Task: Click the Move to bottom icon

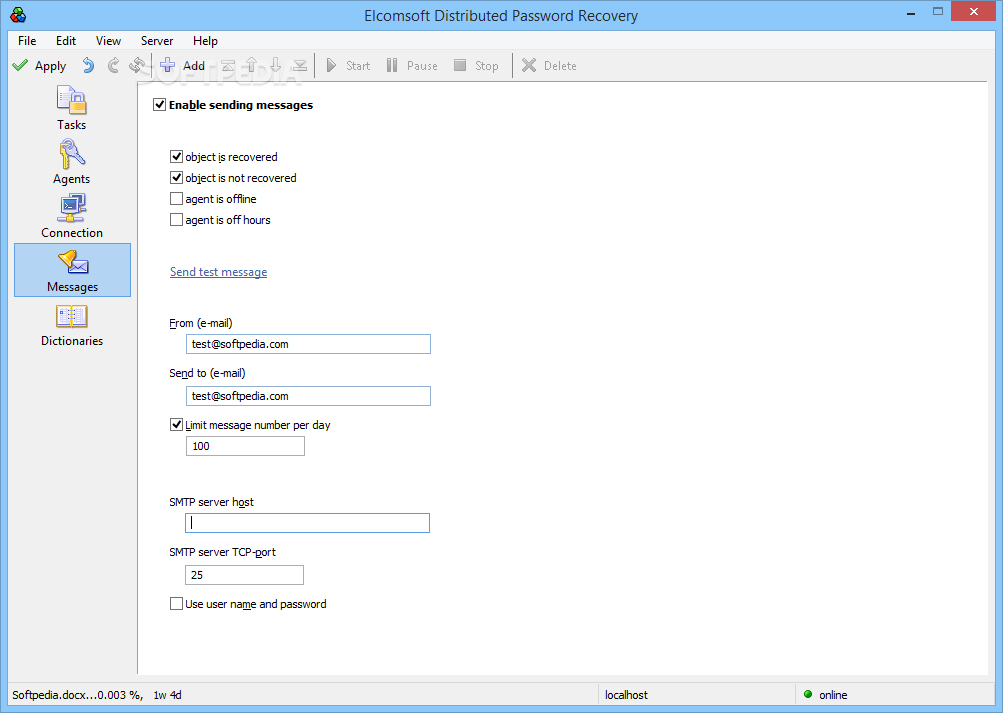Action: (300, 65)
